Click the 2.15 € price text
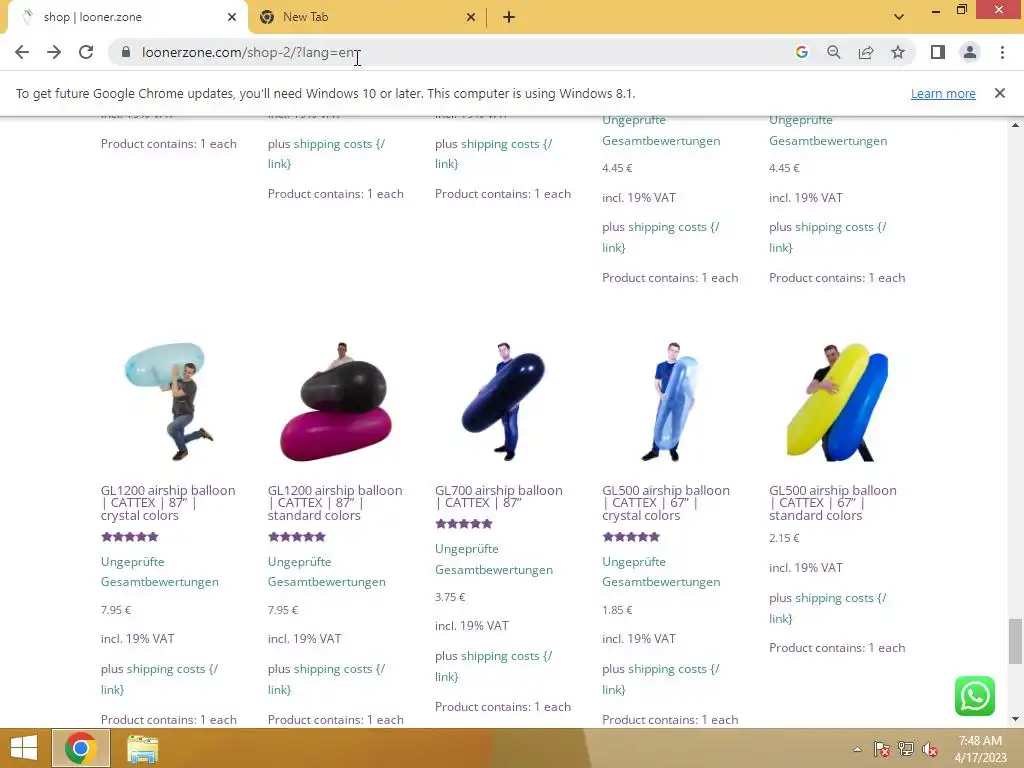The height and width of the screenshot is (768, 1024). pyautogui.click(x=784, y=538)
